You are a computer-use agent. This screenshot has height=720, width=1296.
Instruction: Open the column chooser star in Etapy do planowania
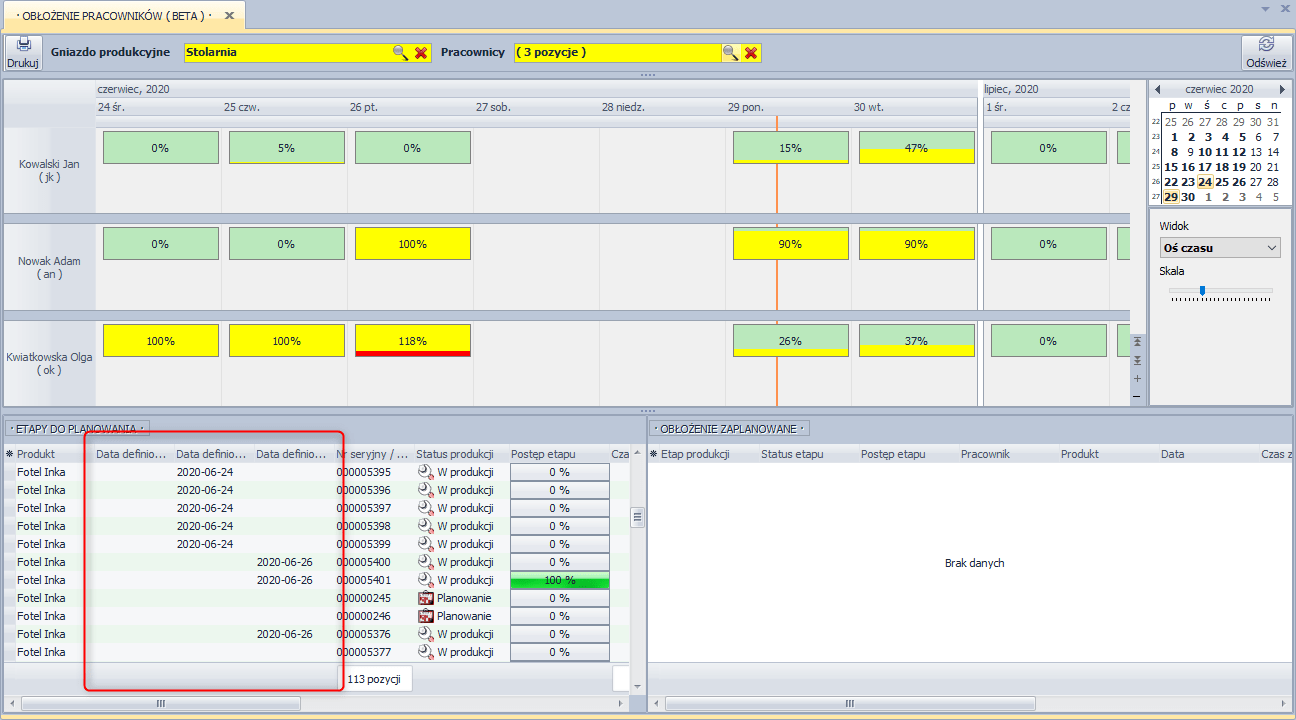pyautogui.click(x=9, y=454)
